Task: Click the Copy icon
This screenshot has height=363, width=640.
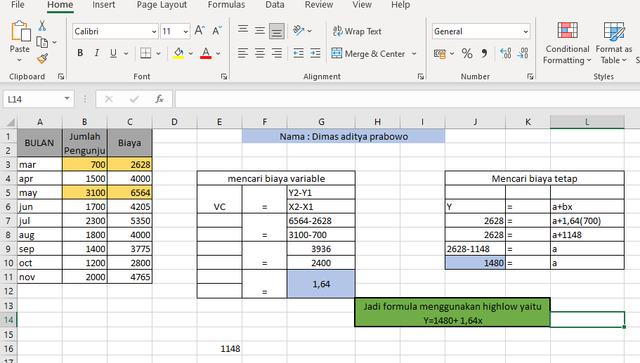Action: click(x=42, y=42)
